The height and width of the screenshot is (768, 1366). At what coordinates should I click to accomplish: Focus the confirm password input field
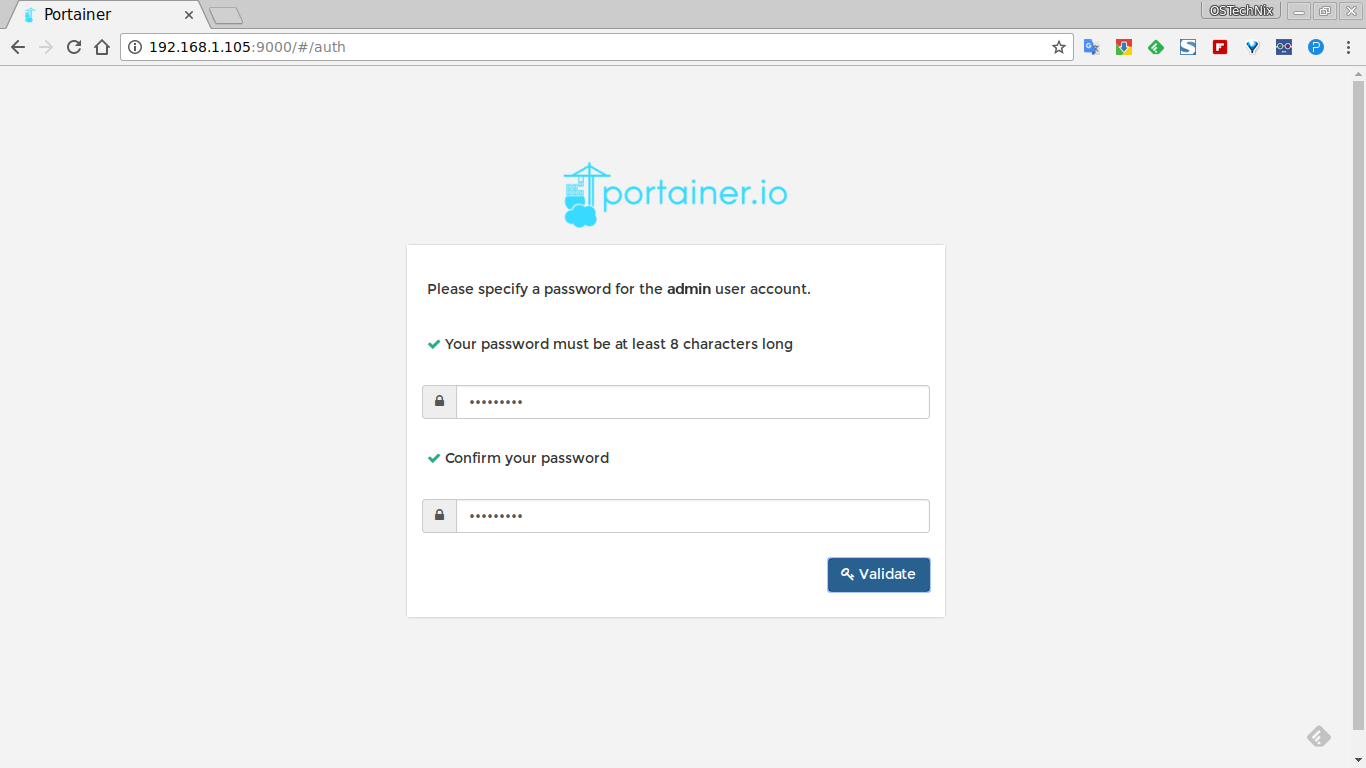(x=692, y=516)
